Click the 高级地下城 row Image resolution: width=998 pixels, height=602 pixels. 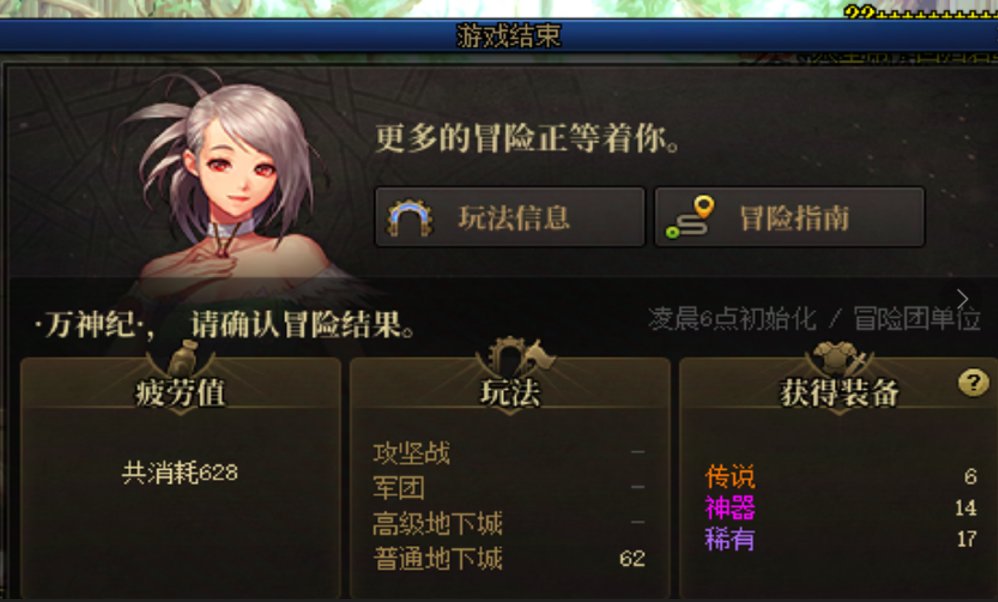click(x=509, y=523)
